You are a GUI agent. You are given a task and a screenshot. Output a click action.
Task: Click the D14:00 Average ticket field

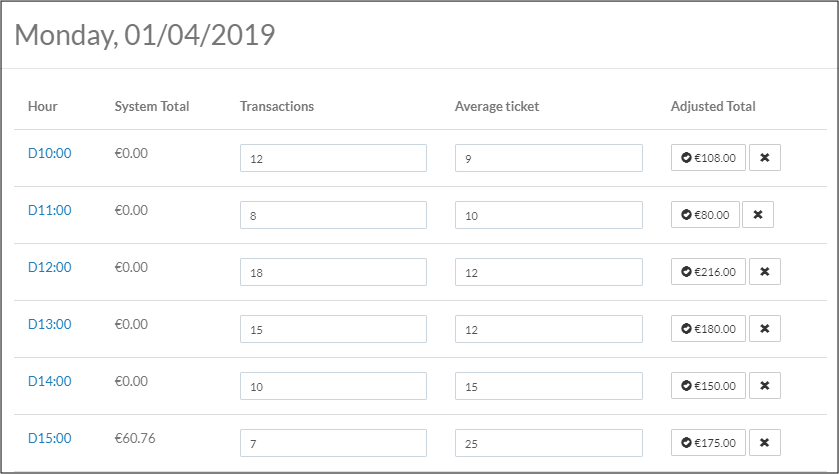click(548, 386)
